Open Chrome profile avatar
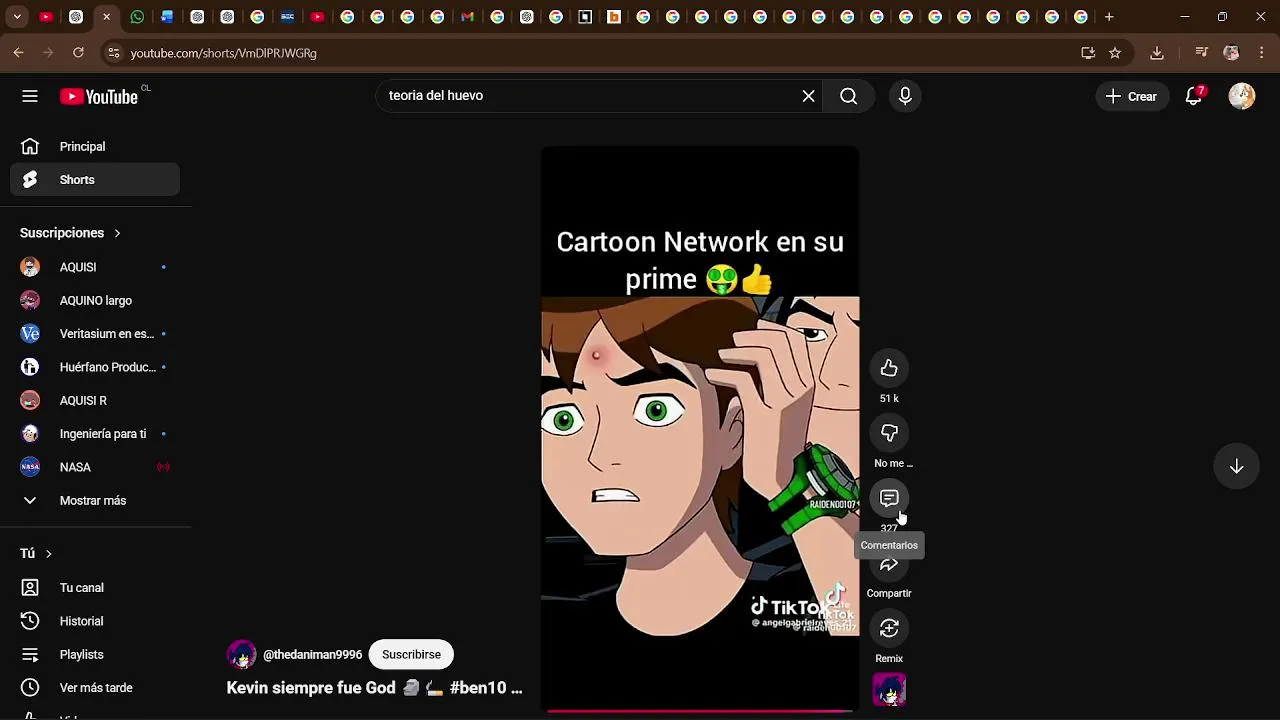 (1231, 53)
